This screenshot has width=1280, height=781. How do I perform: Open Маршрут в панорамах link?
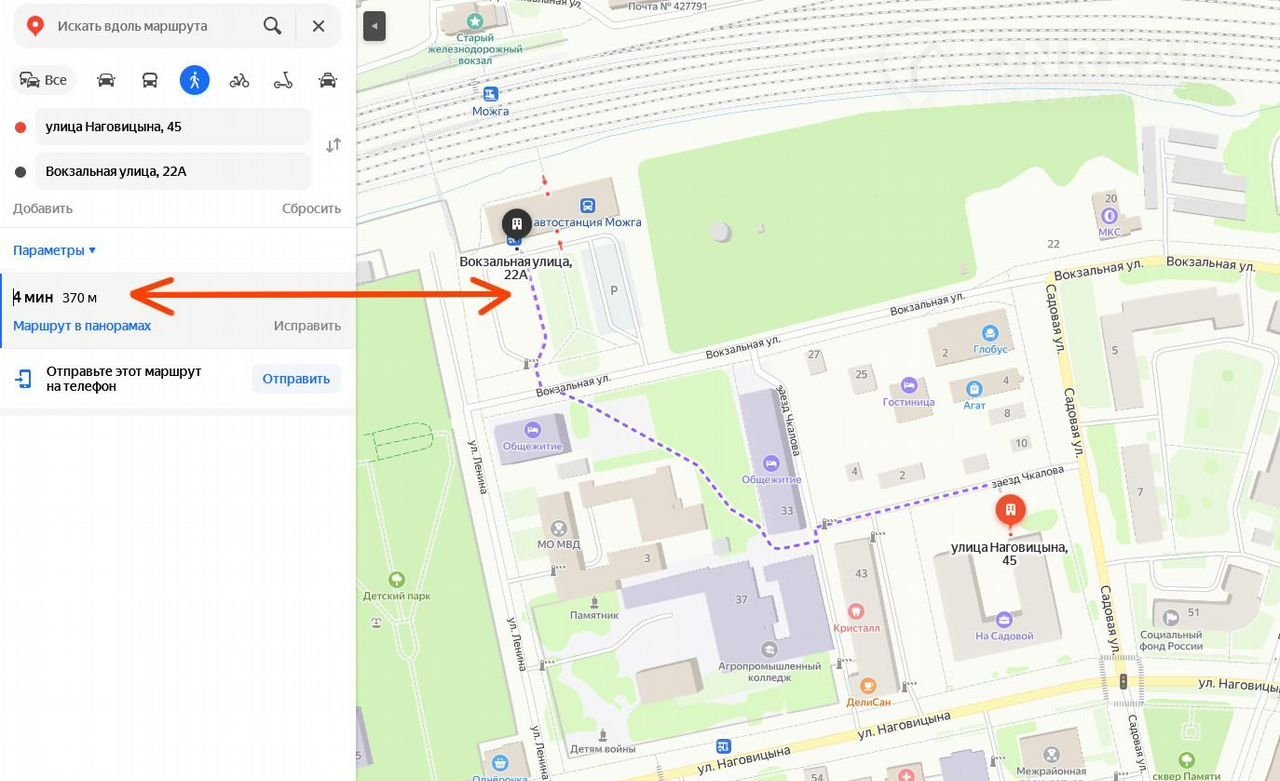[82, 326]
